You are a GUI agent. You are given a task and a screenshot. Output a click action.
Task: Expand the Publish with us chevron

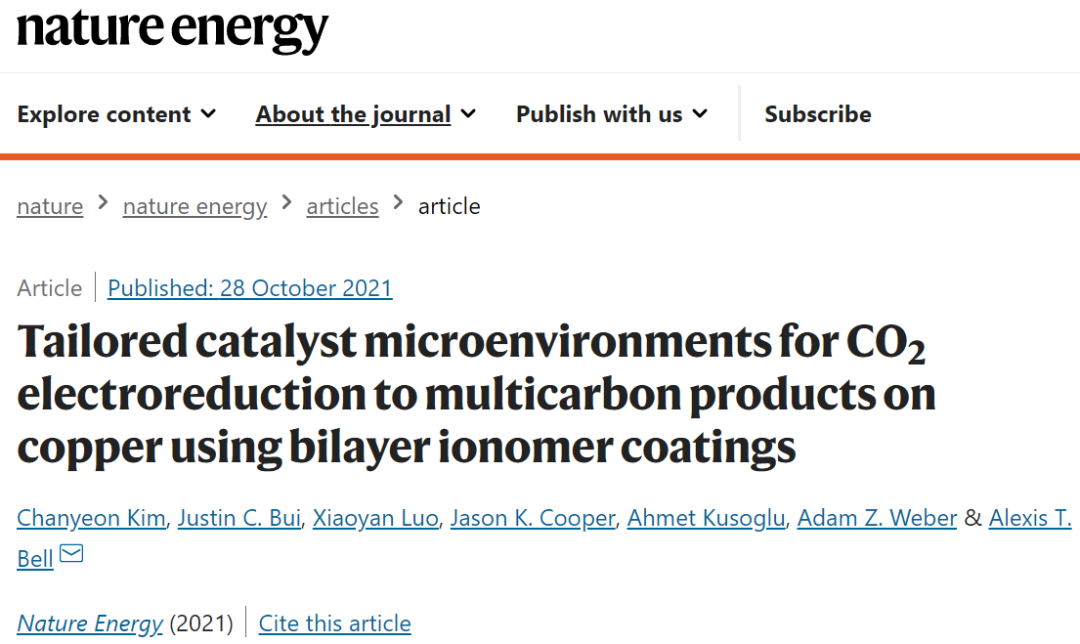click(700, 114)
